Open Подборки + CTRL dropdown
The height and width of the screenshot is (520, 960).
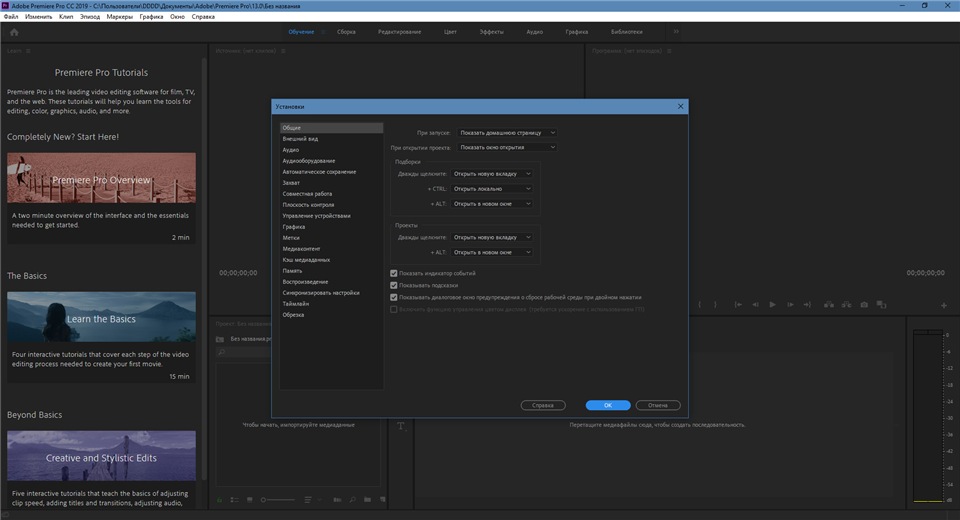[x=492, y=189]
